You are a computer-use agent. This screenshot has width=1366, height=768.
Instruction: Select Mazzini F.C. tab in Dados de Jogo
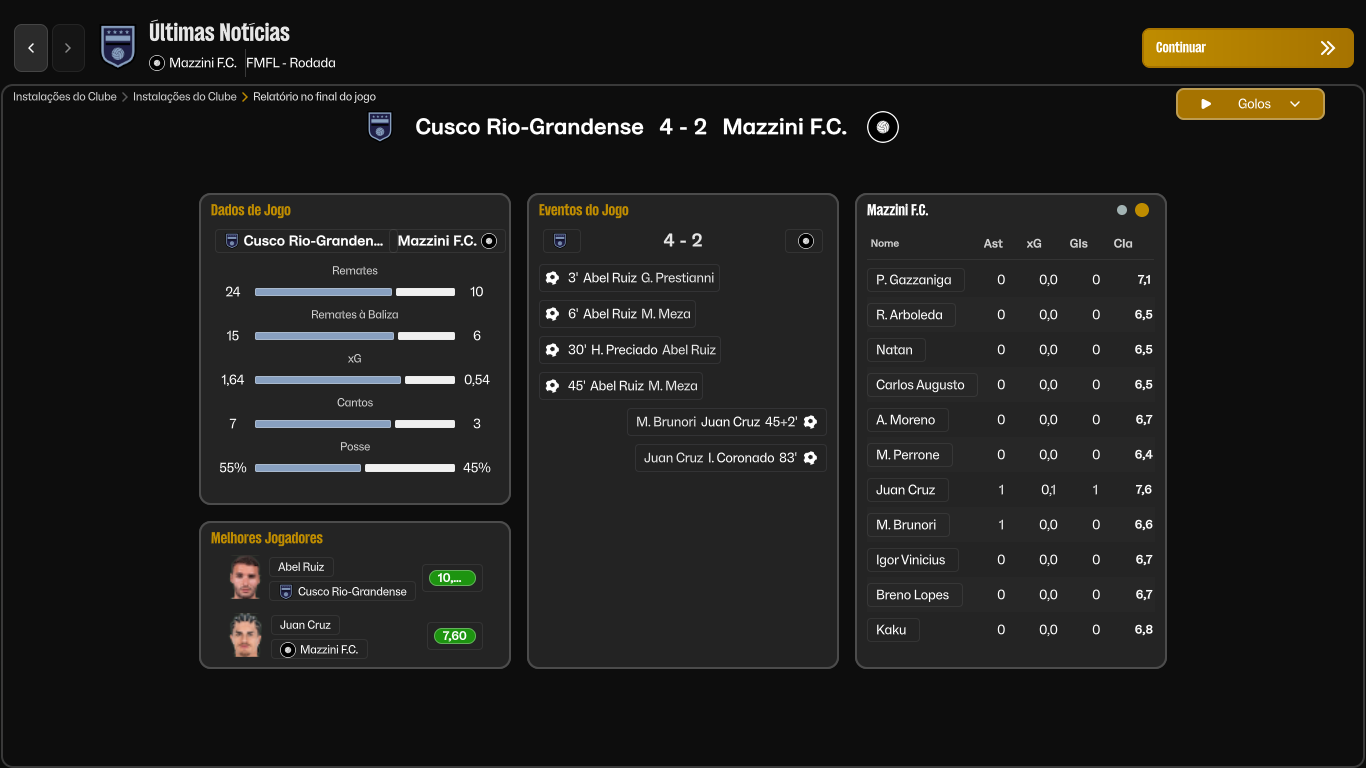pos(447,241)
